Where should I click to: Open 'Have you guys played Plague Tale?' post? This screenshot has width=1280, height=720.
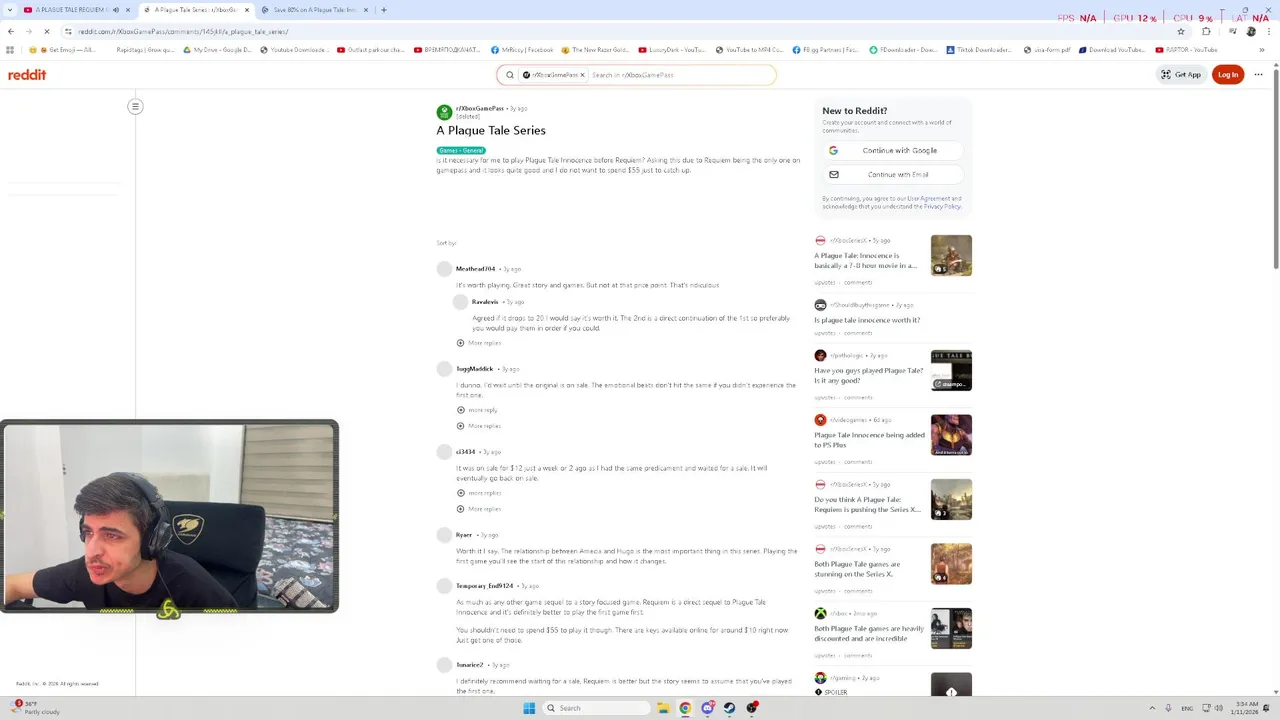pos(868,375)
